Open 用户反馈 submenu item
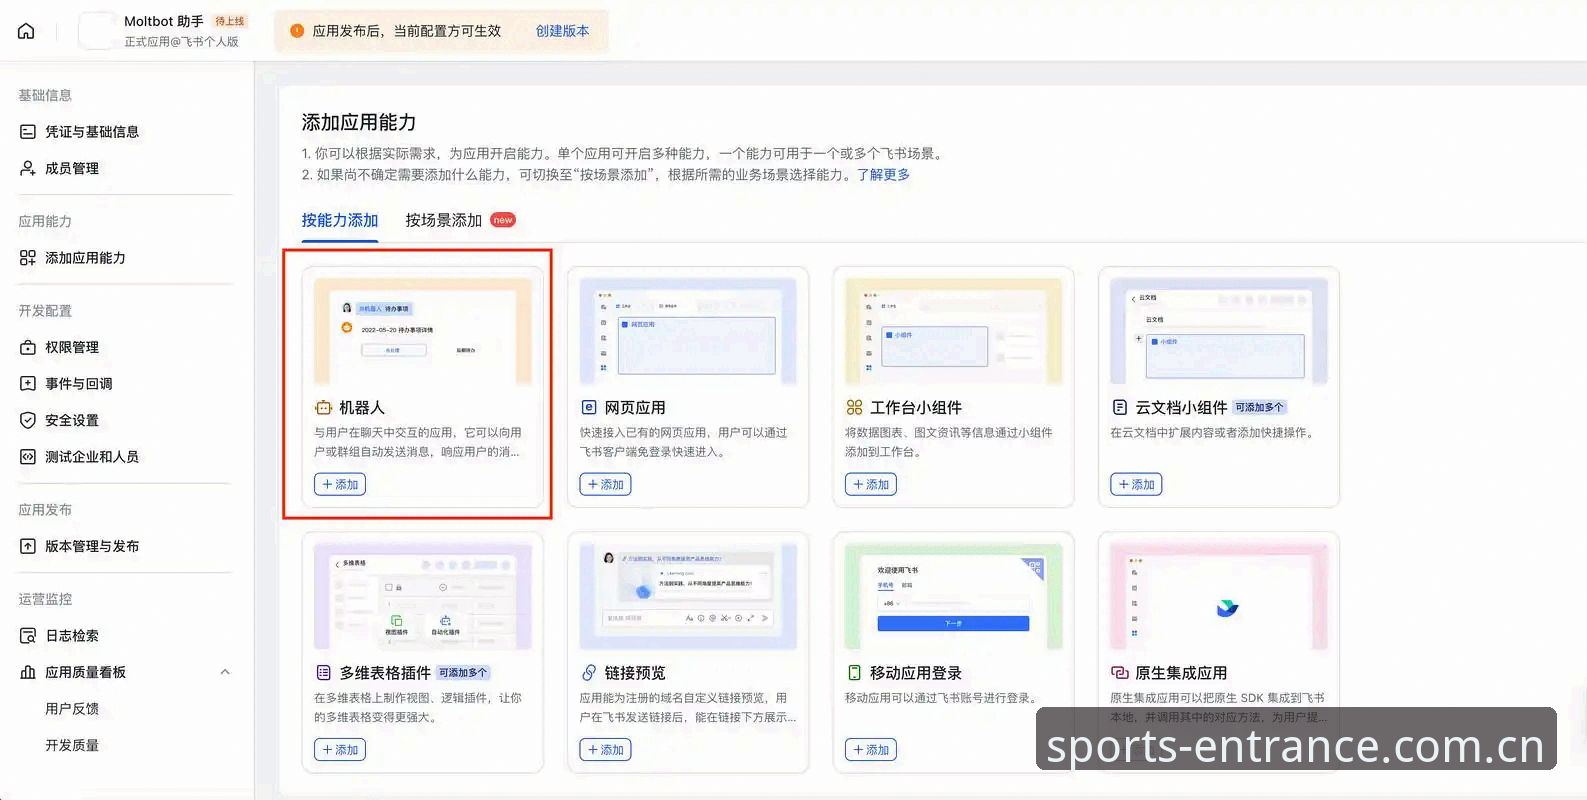Image resolution: width=1587 pixels, height=800 pixels. (72, 708)
